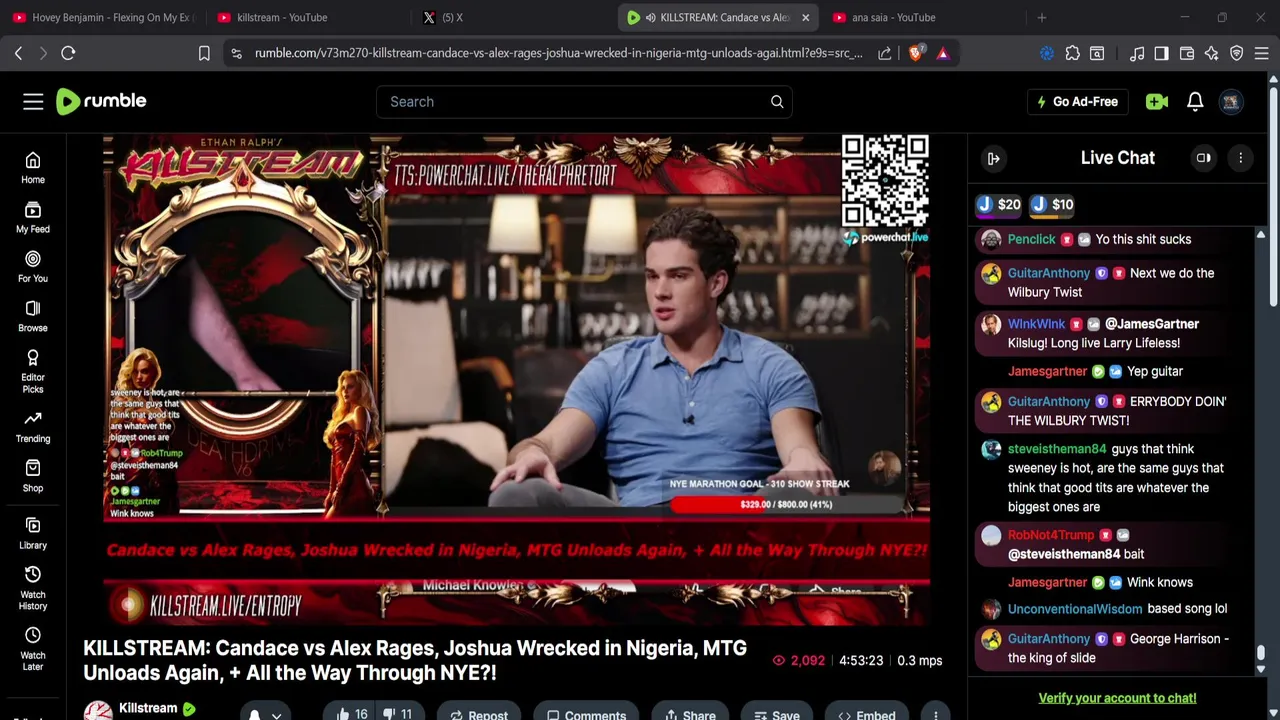Image resolution: width=1280 pixels, height=720 pixels.
Task: Click the green upload video camera icon
Action: coord(1157,101)
